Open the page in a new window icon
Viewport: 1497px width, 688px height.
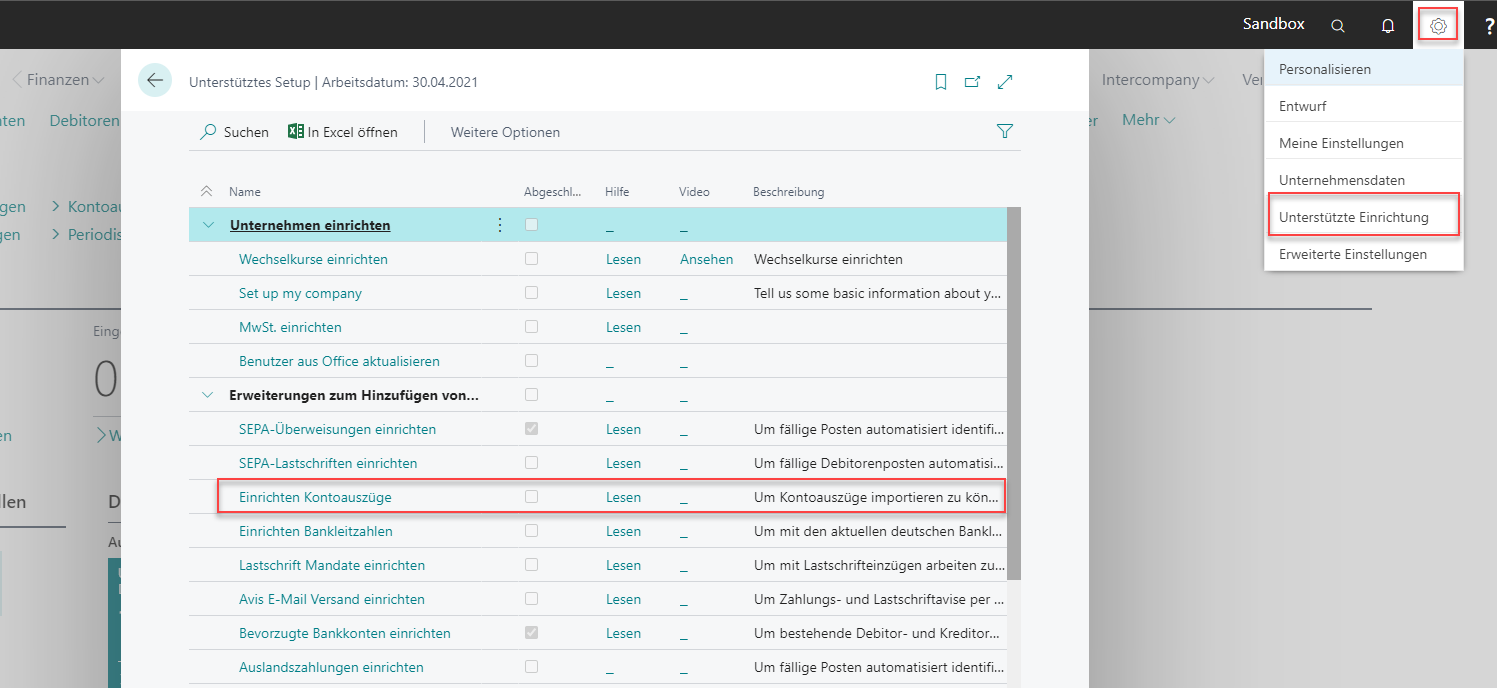(x=972, y=82)
